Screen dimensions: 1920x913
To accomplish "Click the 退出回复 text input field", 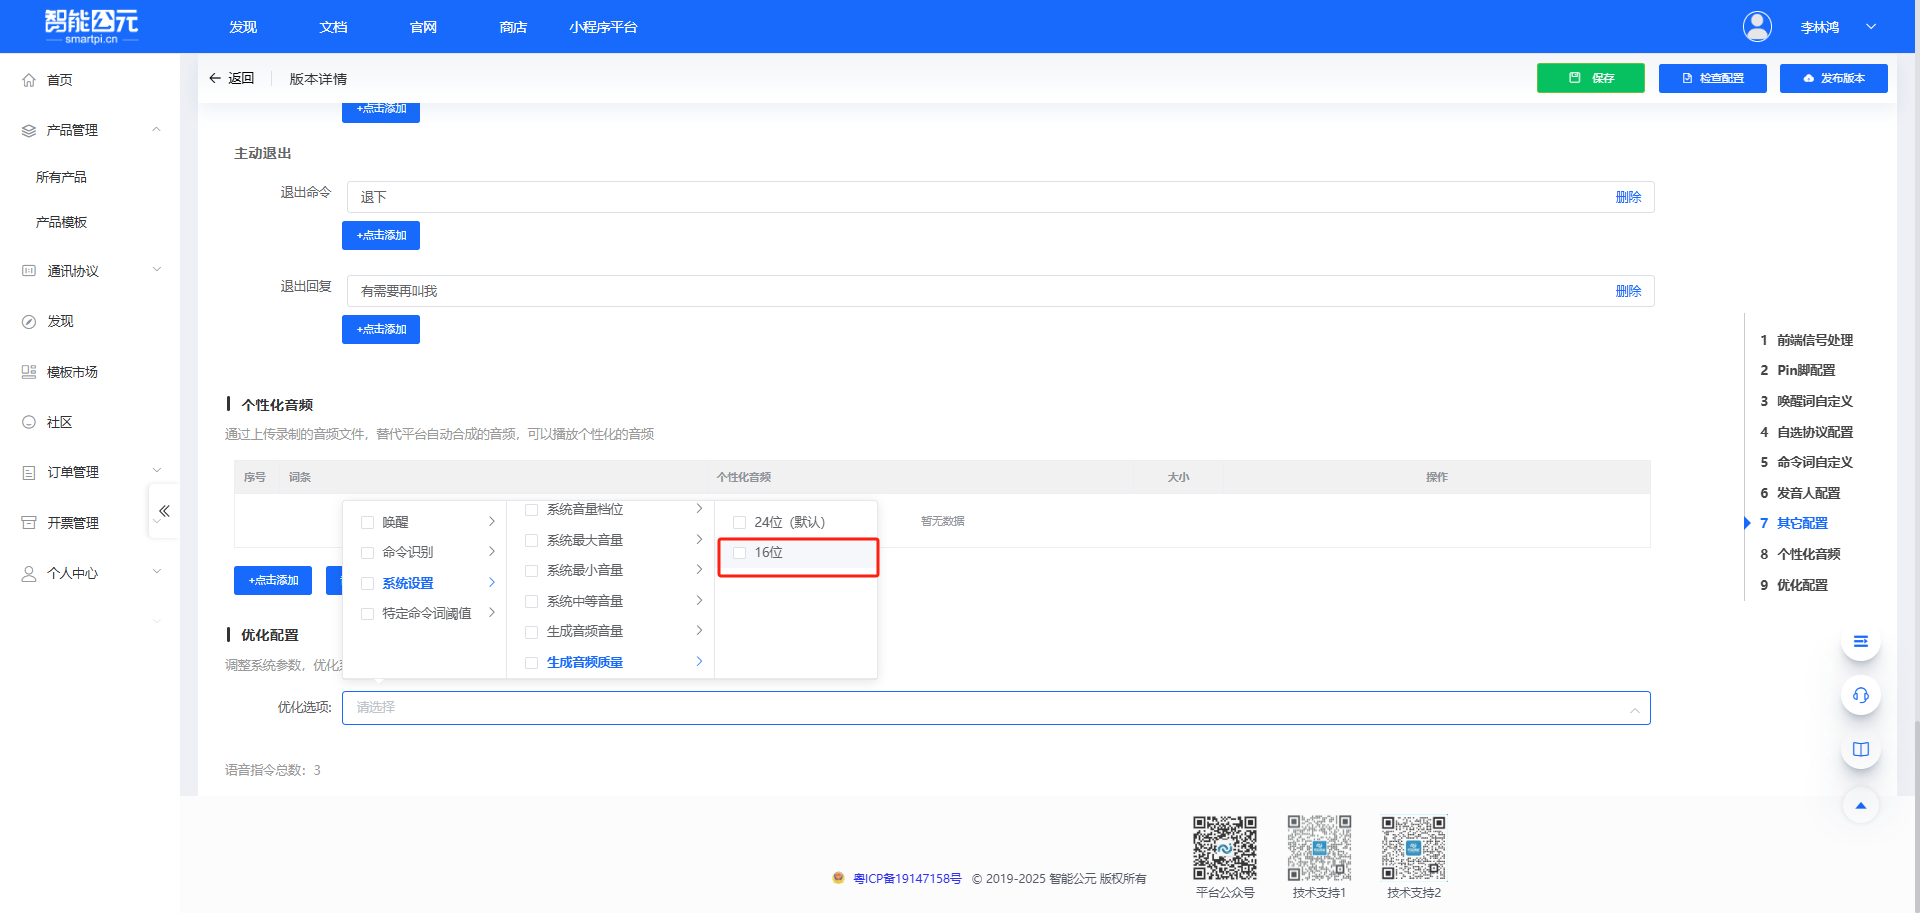I will tap(980, 291).
